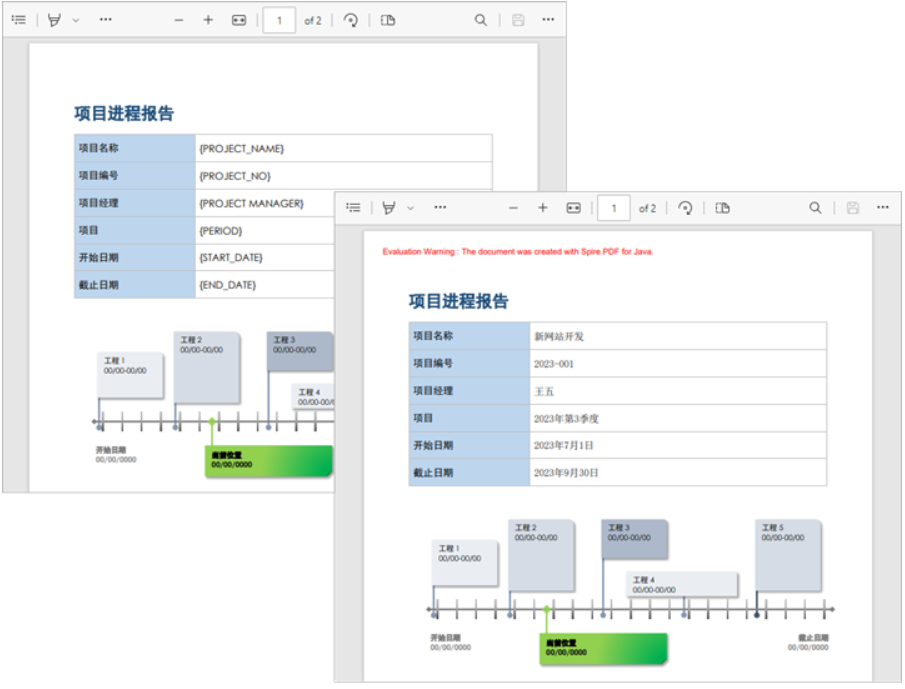
Task: Click the 2023-001 project number value
Action: click(554, 364)
